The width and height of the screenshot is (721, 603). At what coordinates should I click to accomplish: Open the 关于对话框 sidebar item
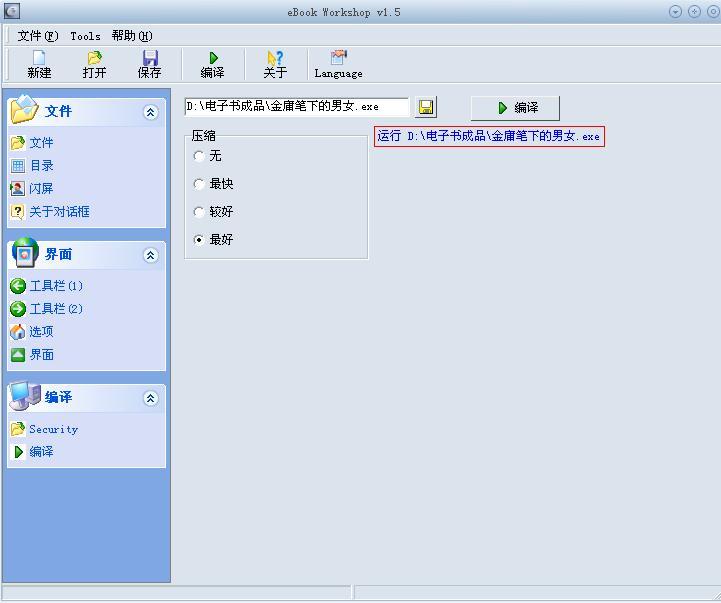(x=50, y=212)
